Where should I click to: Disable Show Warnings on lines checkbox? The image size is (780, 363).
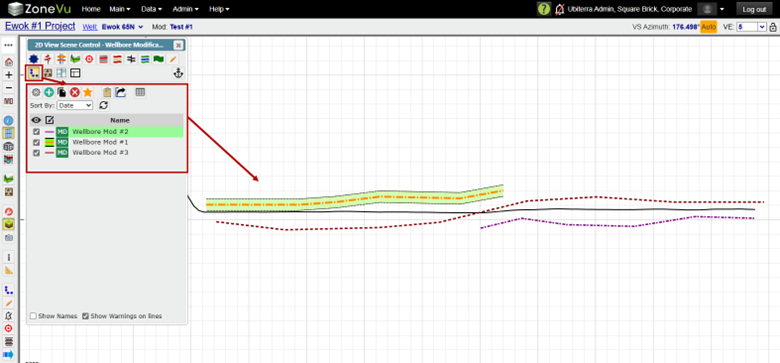point(86,316)
